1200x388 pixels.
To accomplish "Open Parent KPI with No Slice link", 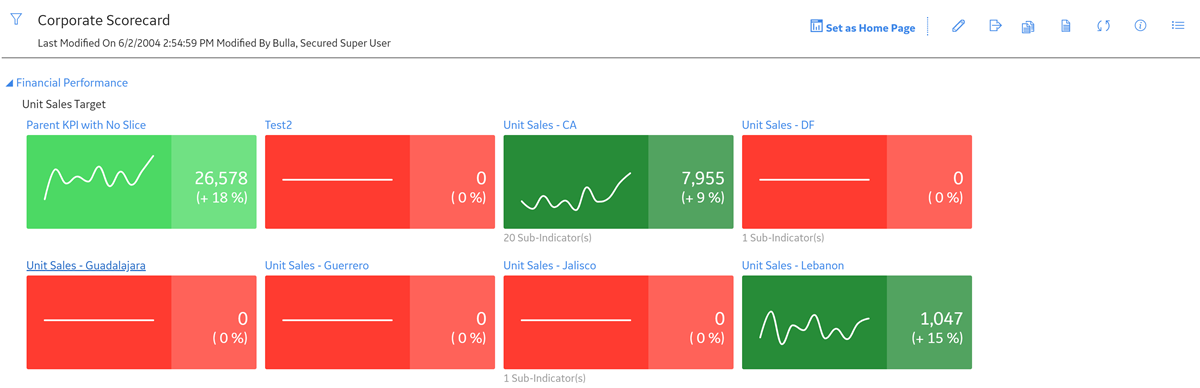I will click(86, 125).
